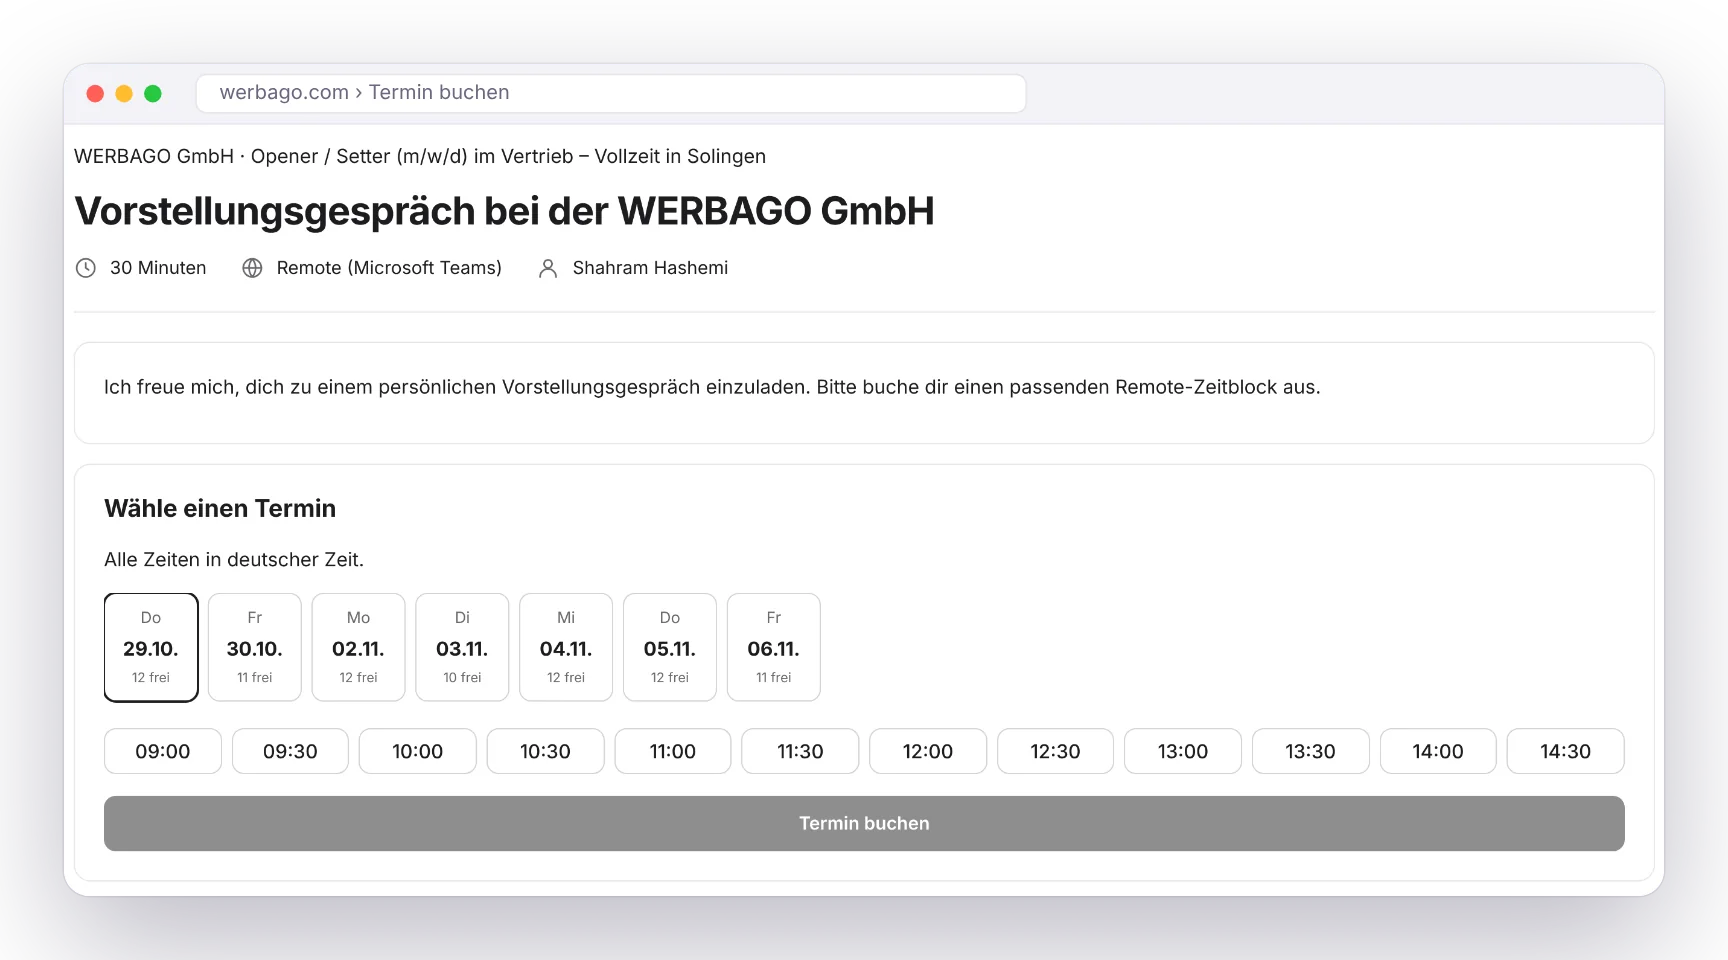Pick the 13:00 time slot
This screenshot has height=960, width=1728.
point(1183,751)
